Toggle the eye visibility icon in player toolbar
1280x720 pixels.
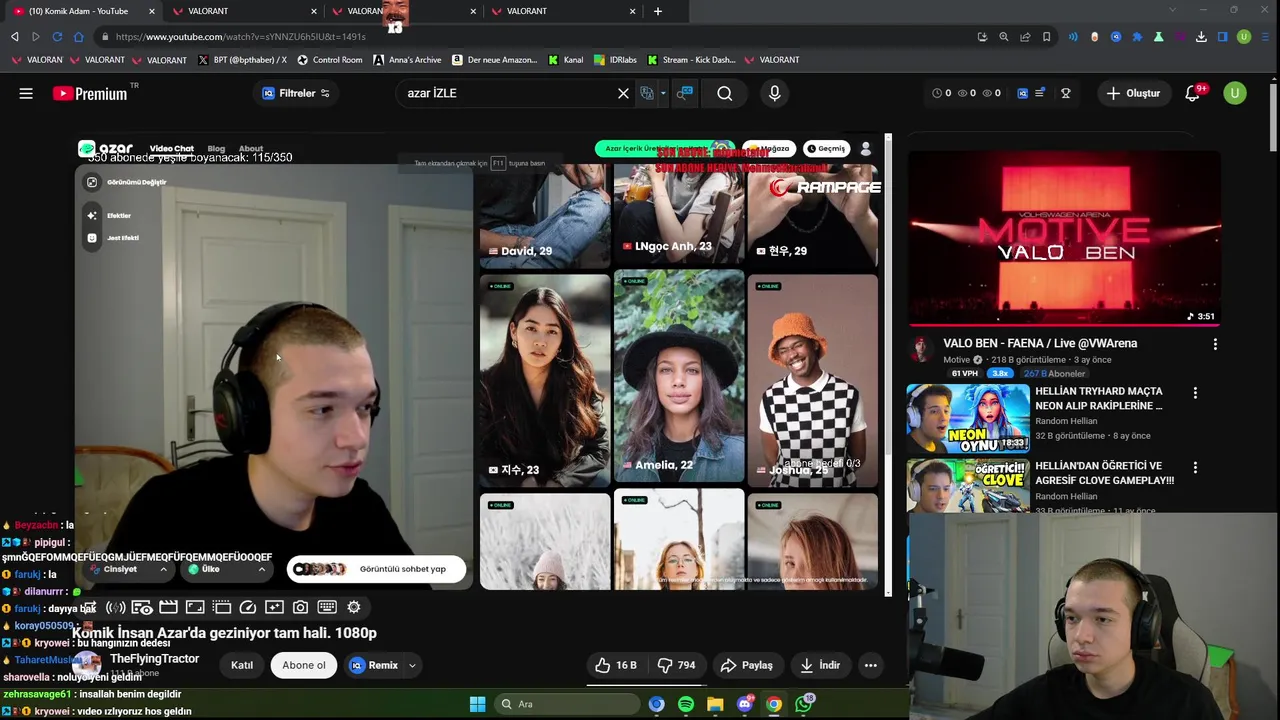[142, 607]
